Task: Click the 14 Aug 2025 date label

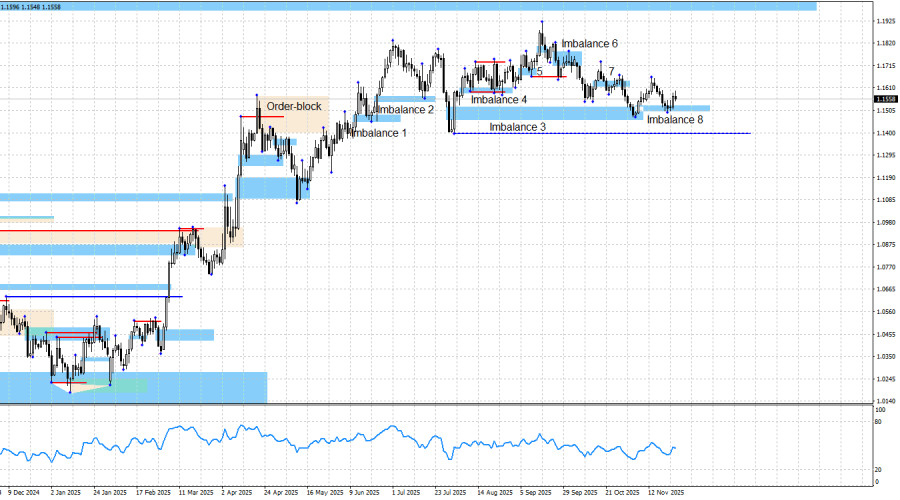Action: coord(495,493)
